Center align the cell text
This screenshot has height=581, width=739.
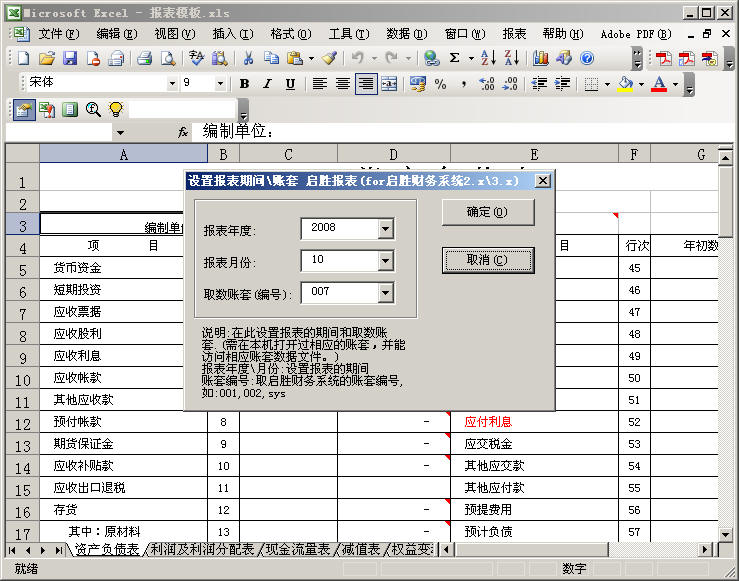click(x=343, y=84)
